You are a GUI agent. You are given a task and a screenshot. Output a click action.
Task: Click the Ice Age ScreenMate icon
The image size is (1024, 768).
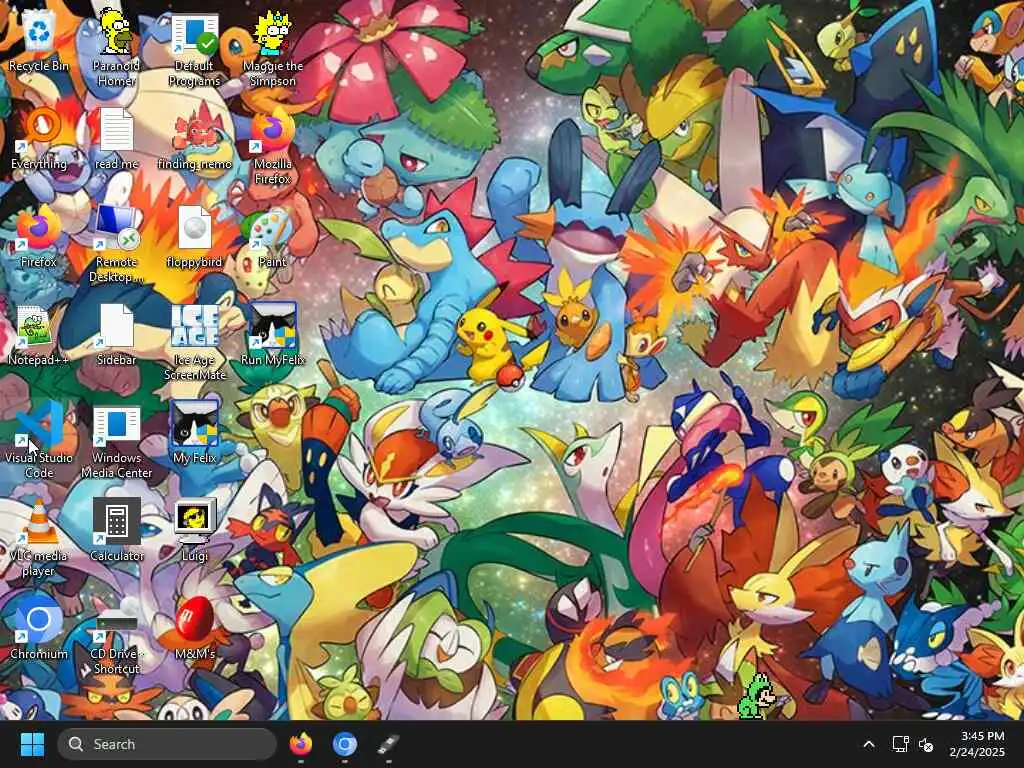coord(195,342)
